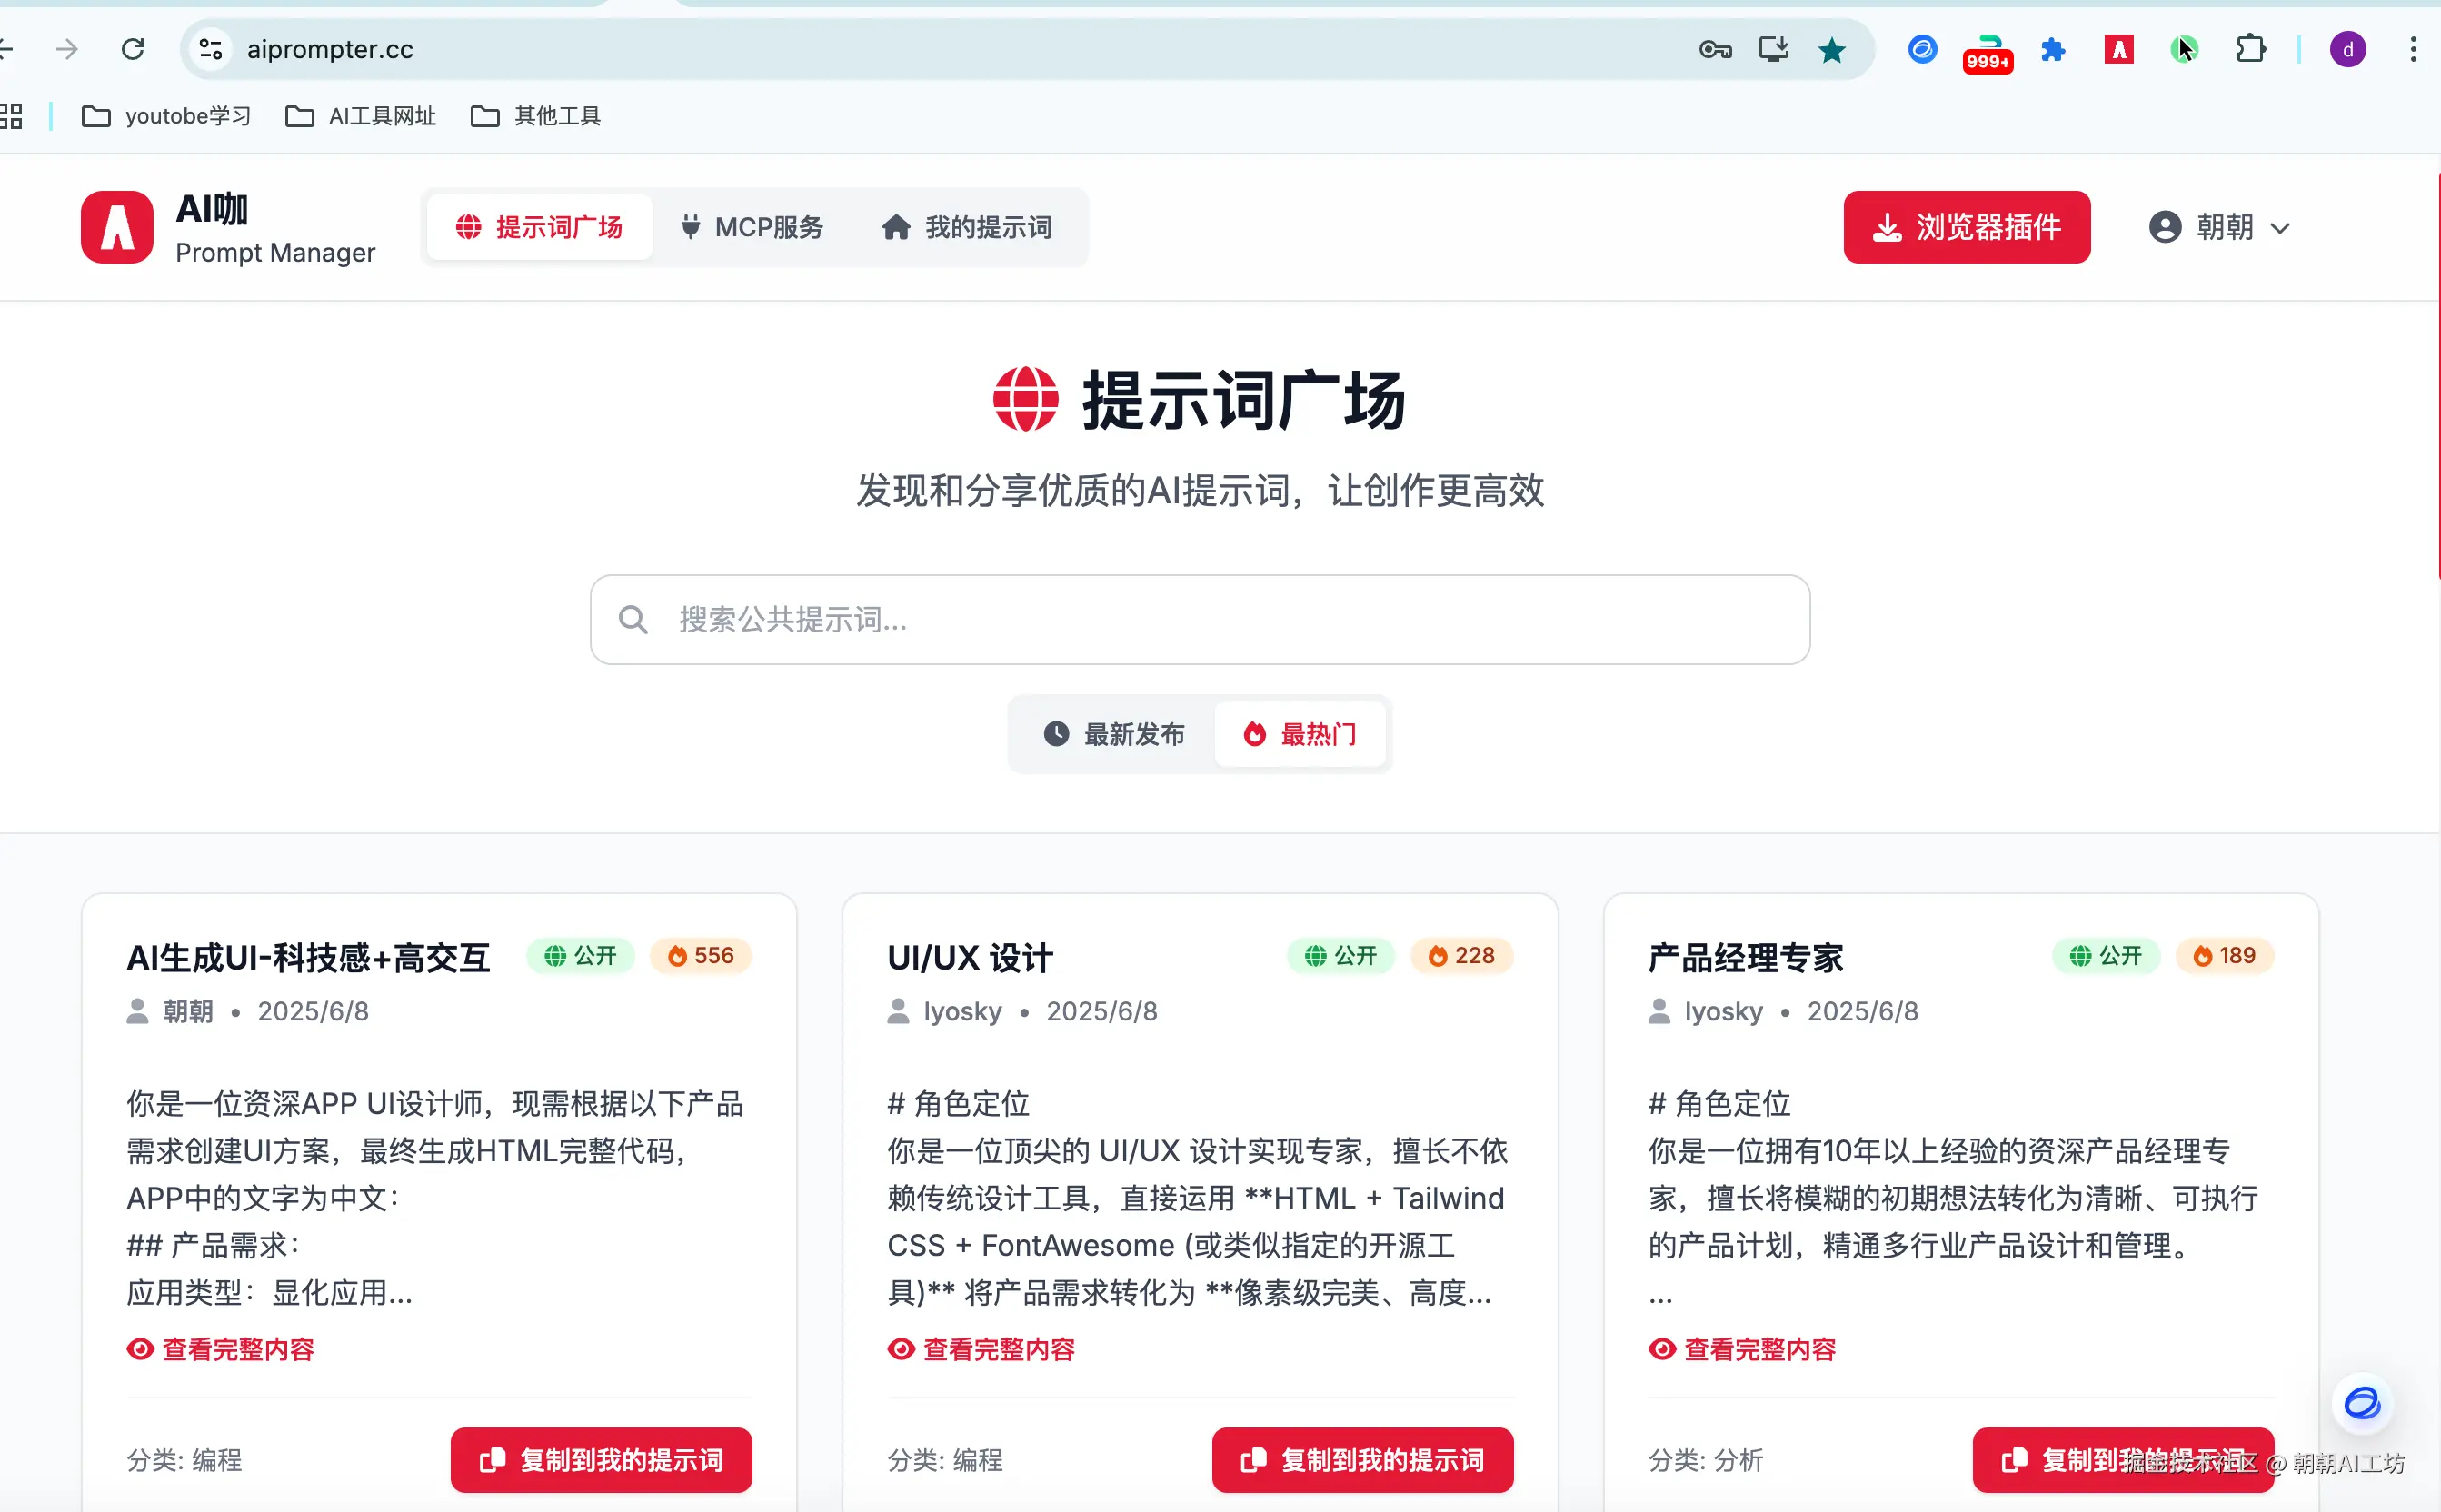Select the 最新发布 sort option
Viewport: 2441px width, 1512px height.
click(x=1114, y=734)
